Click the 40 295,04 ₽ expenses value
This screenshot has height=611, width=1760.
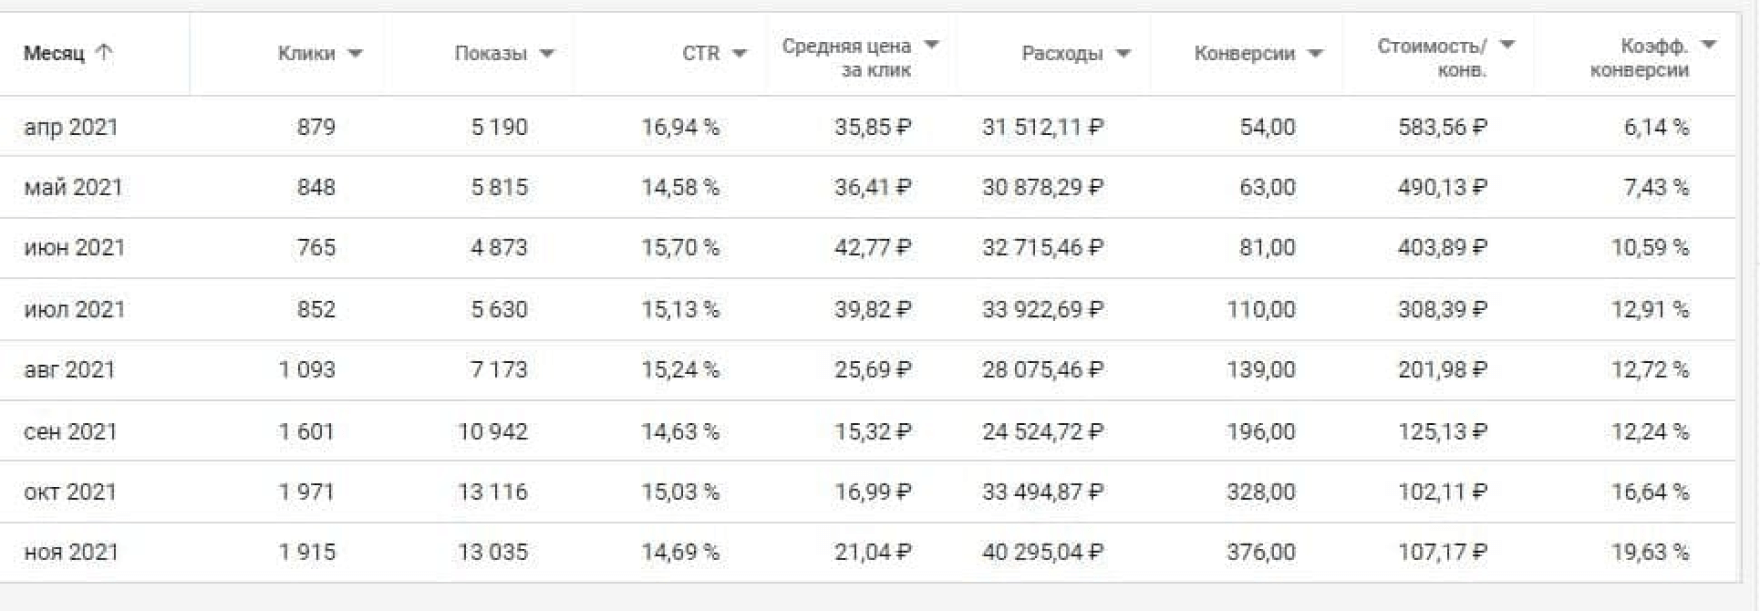click(x=1042, y=552)
